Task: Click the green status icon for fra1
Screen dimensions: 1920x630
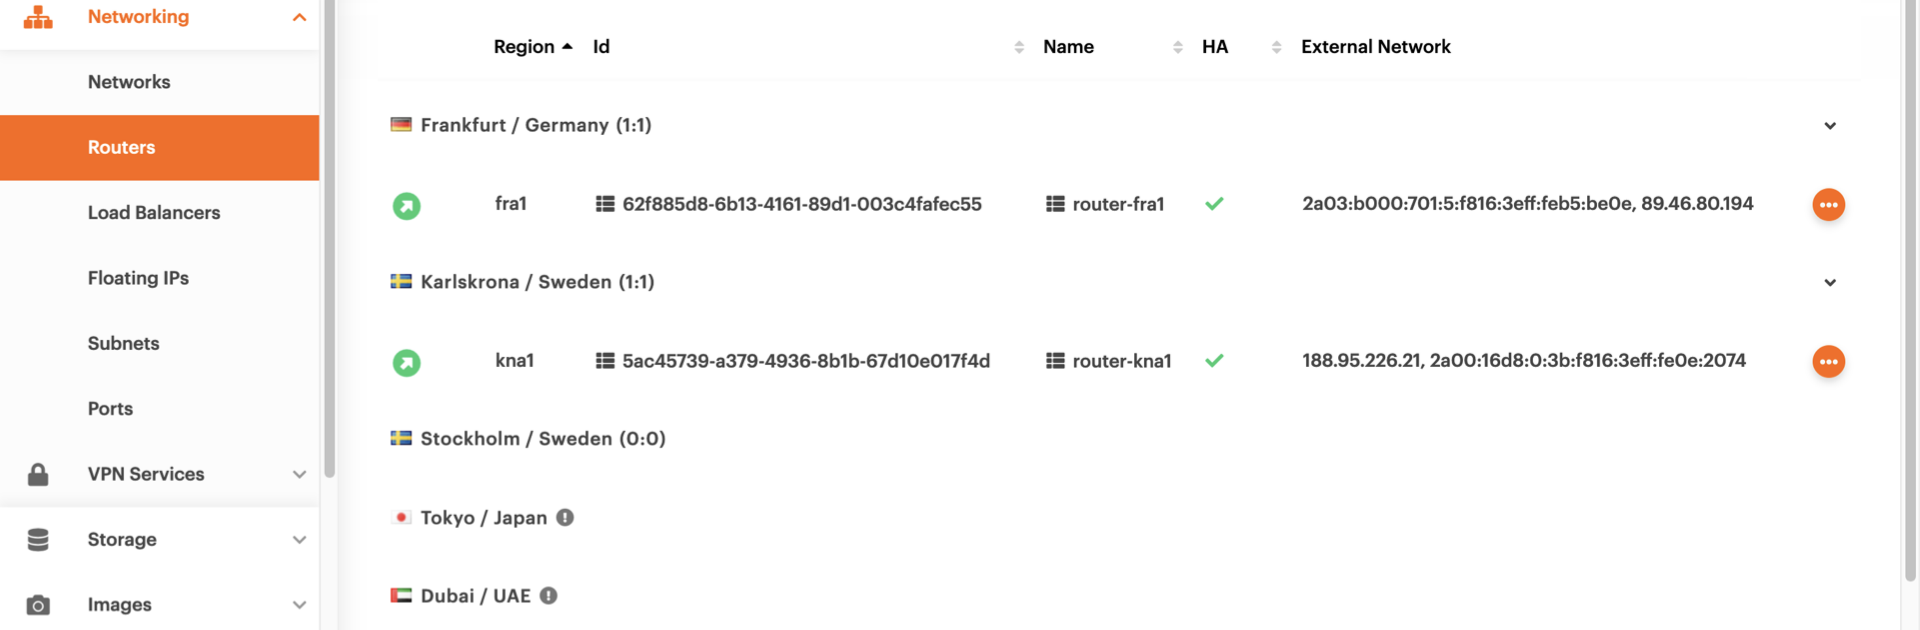Action: click(406, 206)
